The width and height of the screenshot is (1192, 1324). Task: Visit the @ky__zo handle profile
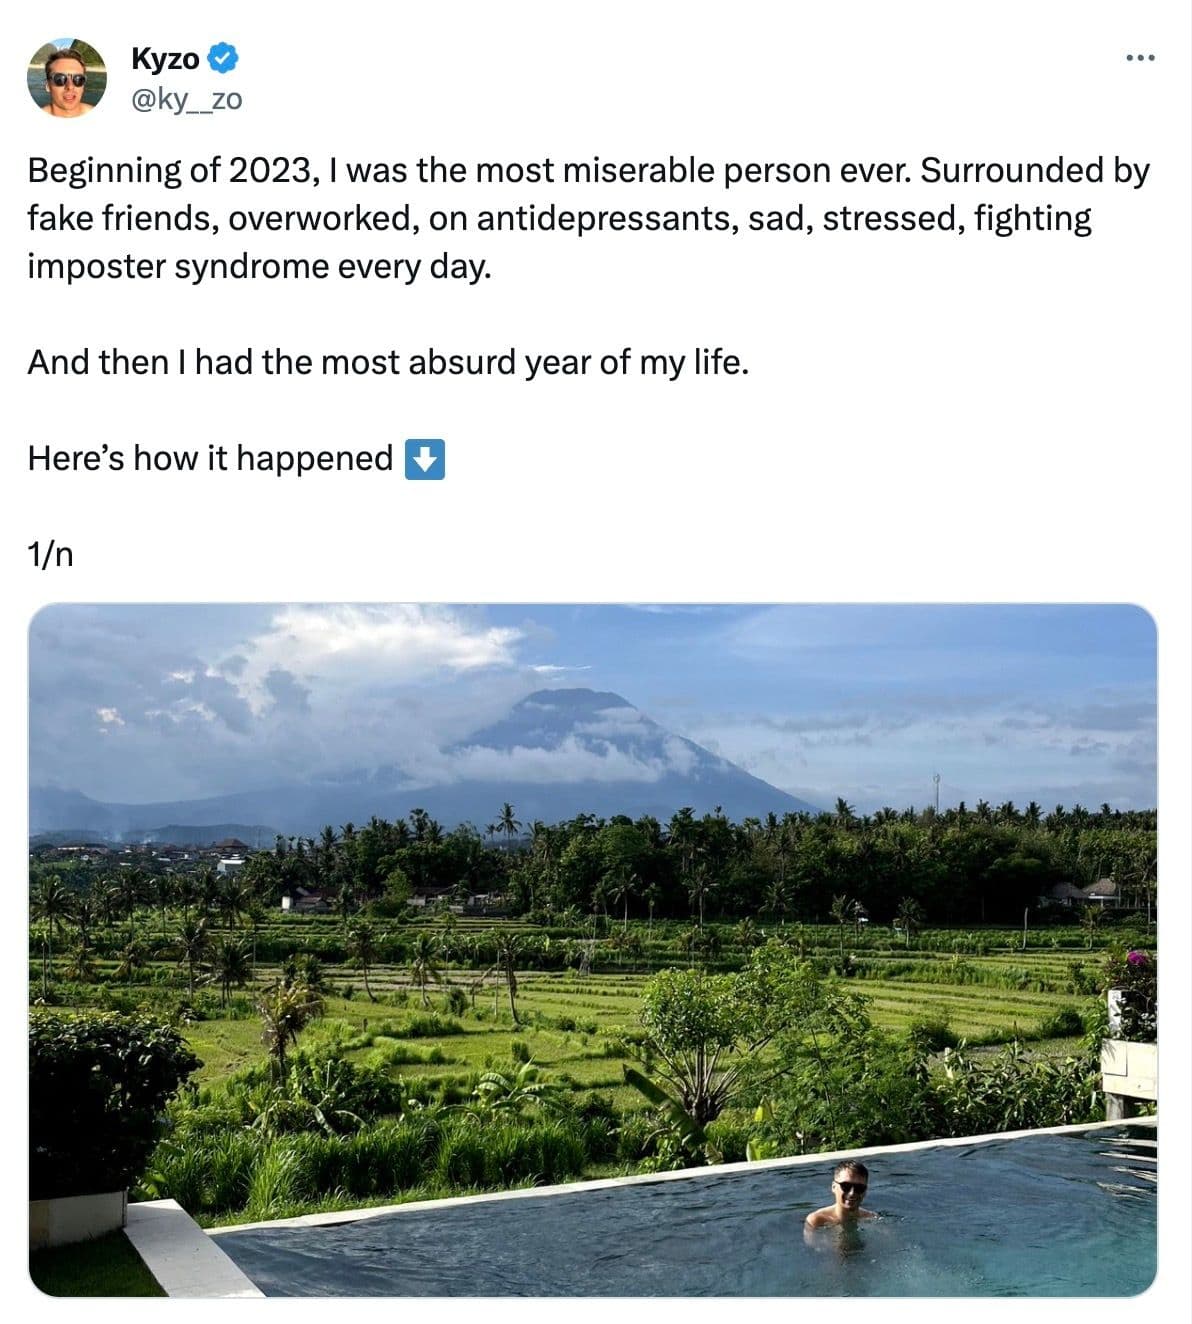(186, 99)
